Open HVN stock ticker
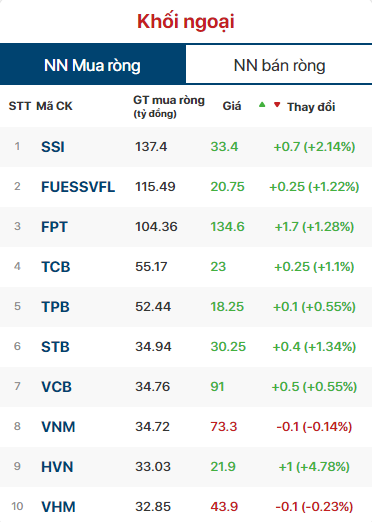Image resolution: width=372 pixels, height=522 pixels. click(x=57, y=467)
